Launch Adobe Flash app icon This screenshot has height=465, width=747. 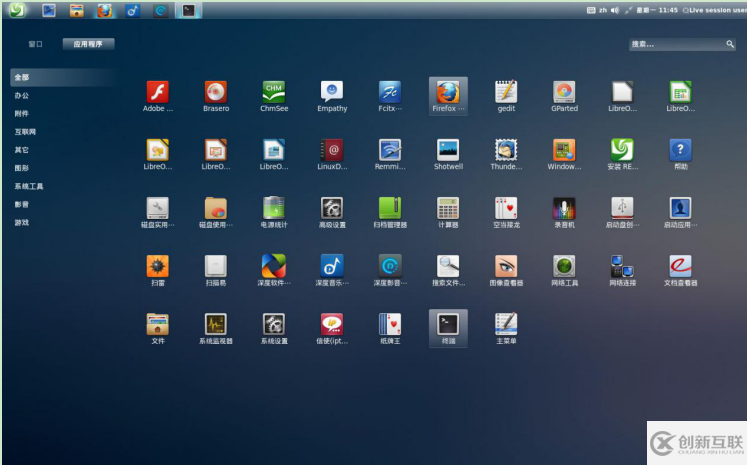click(x=158, y=92)
